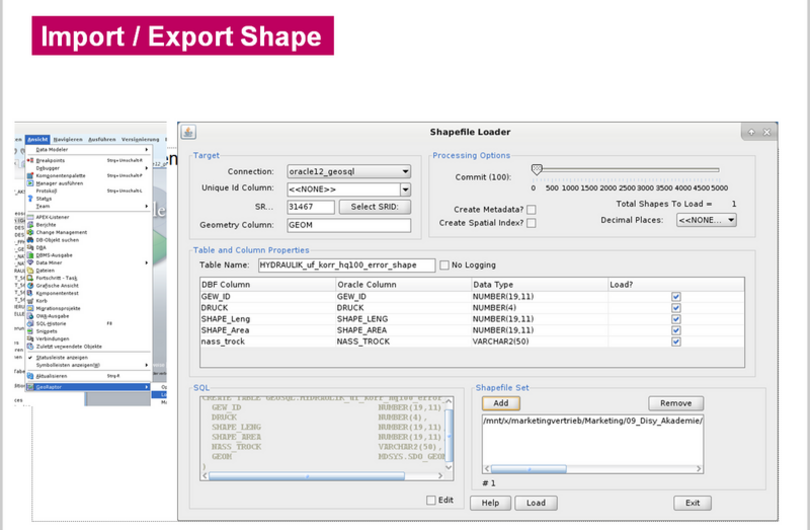Image resolution: width=810 pixels, height=530 pixels.
Task: Click the Commit slider handle
Action: pos(537,170)
